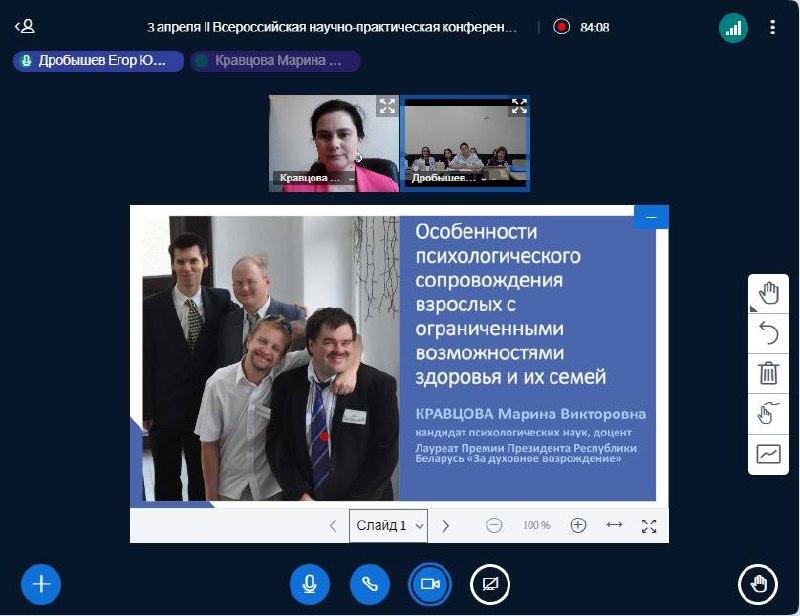Open the Слайд 1 slide selector
The width and height of the screenshot is (800, 616).
pyautogui.click(x=388, y=526)
